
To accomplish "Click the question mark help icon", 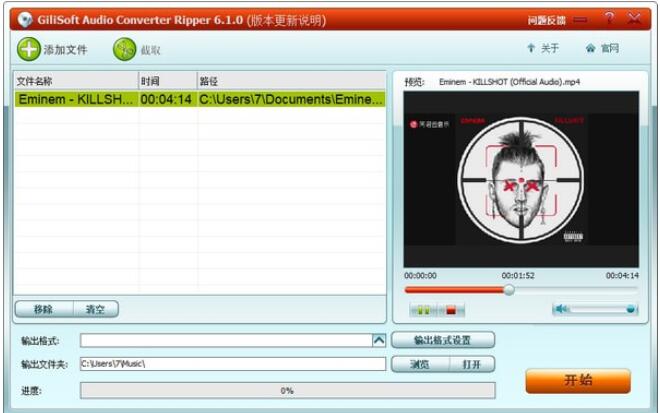I will (609, 19).
